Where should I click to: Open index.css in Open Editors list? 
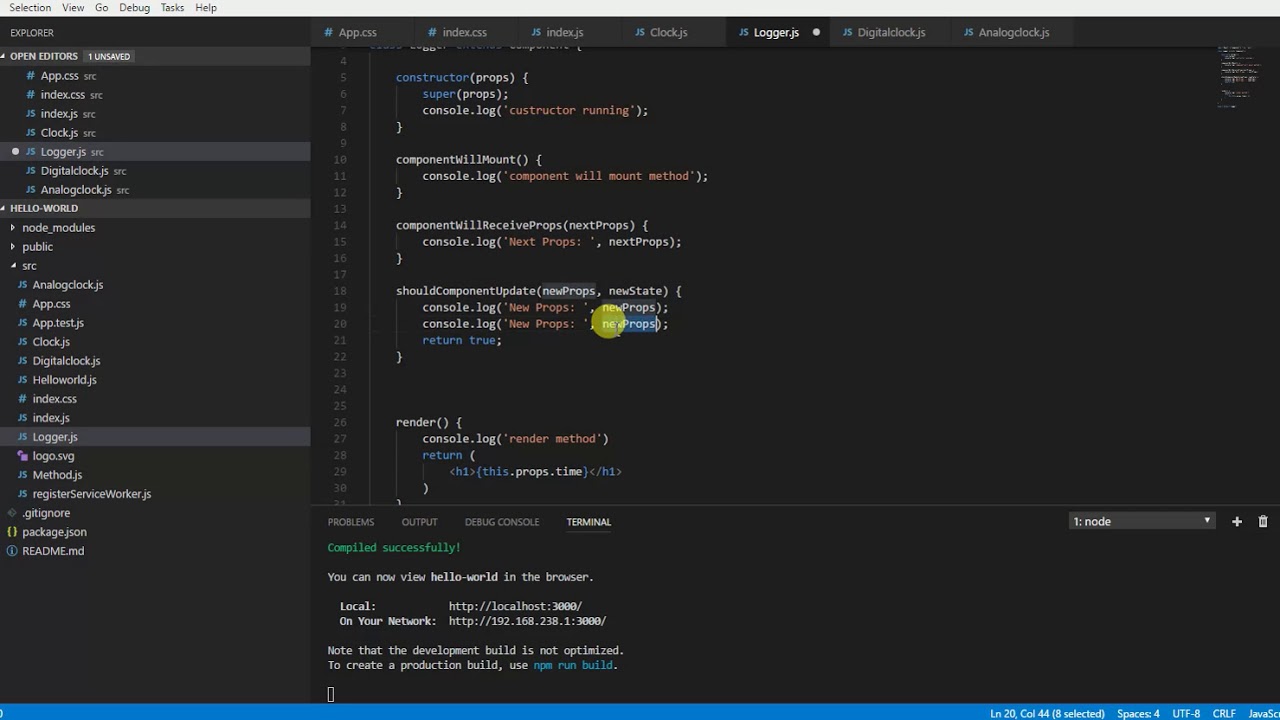(62, 94)
